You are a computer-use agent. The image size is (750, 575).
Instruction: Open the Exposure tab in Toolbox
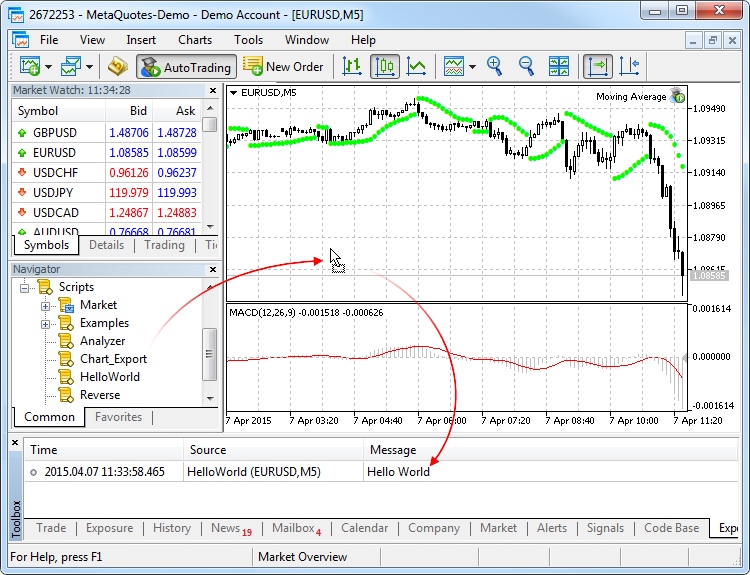[110, 528]
